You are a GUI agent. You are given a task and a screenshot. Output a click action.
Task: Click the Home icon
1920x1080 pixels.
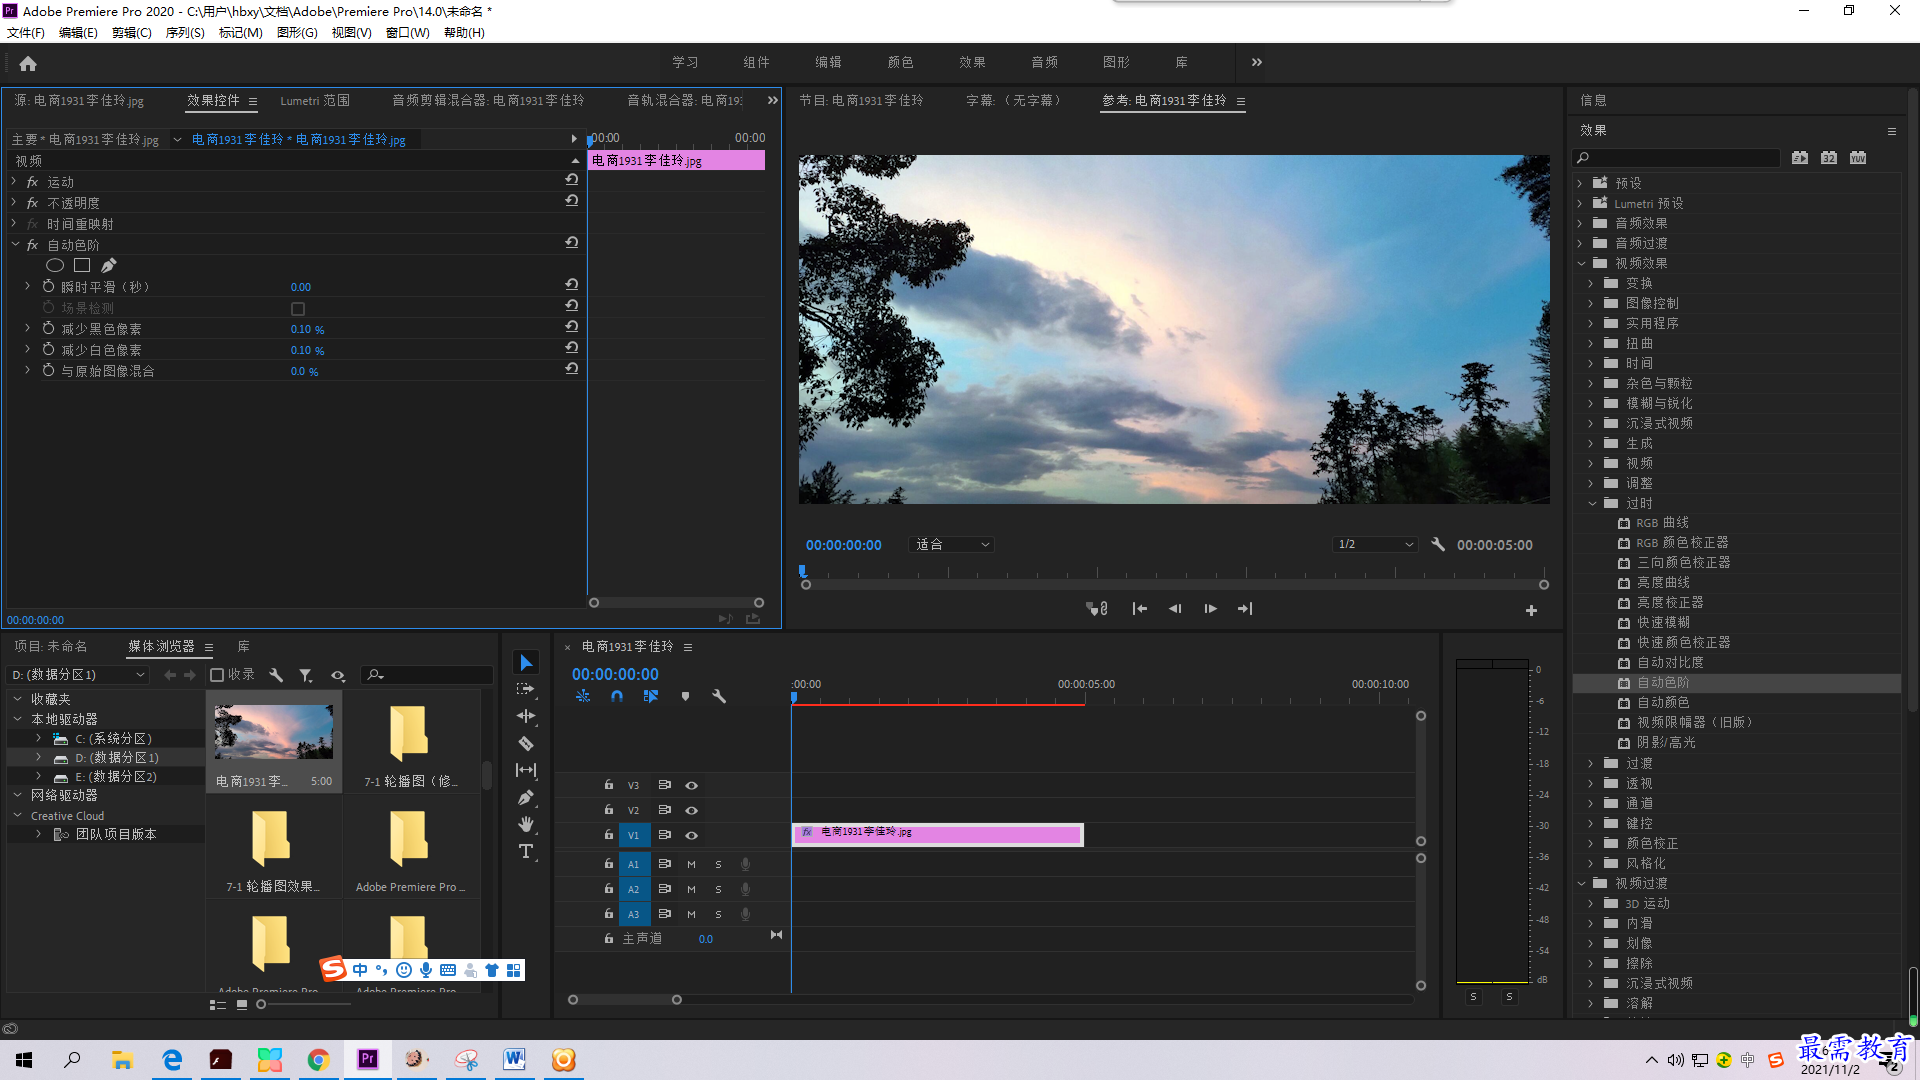pos(28,63)
